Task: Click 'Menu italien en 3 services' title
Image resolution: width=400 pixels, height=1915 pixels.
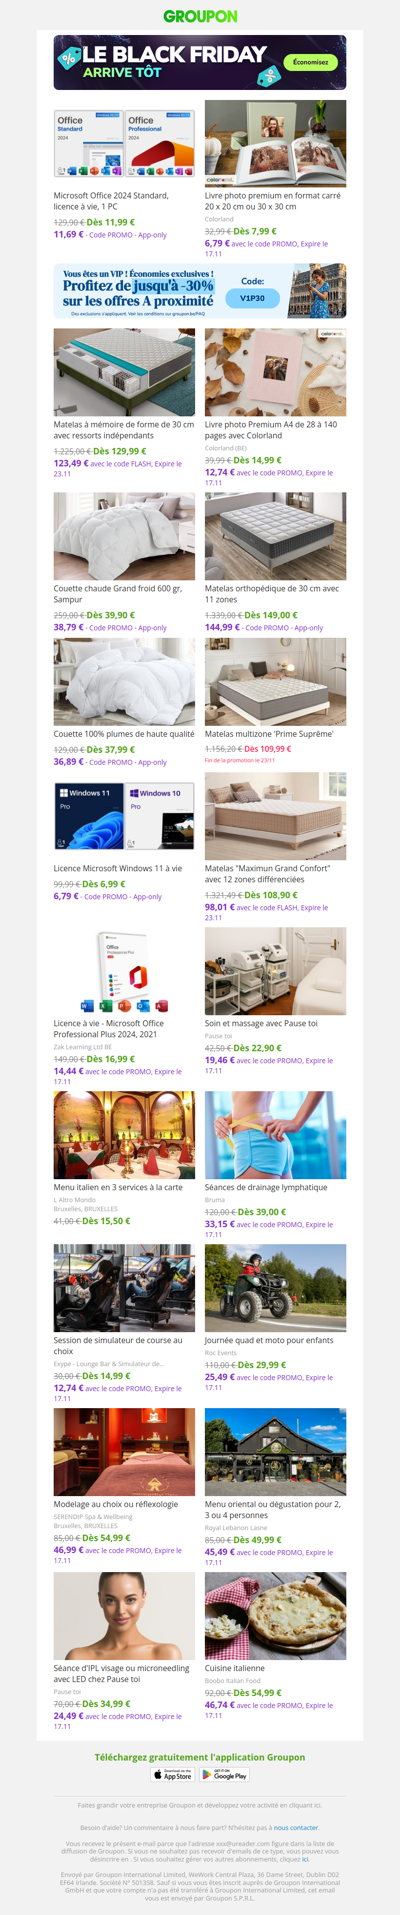Action: (118, 1187)
